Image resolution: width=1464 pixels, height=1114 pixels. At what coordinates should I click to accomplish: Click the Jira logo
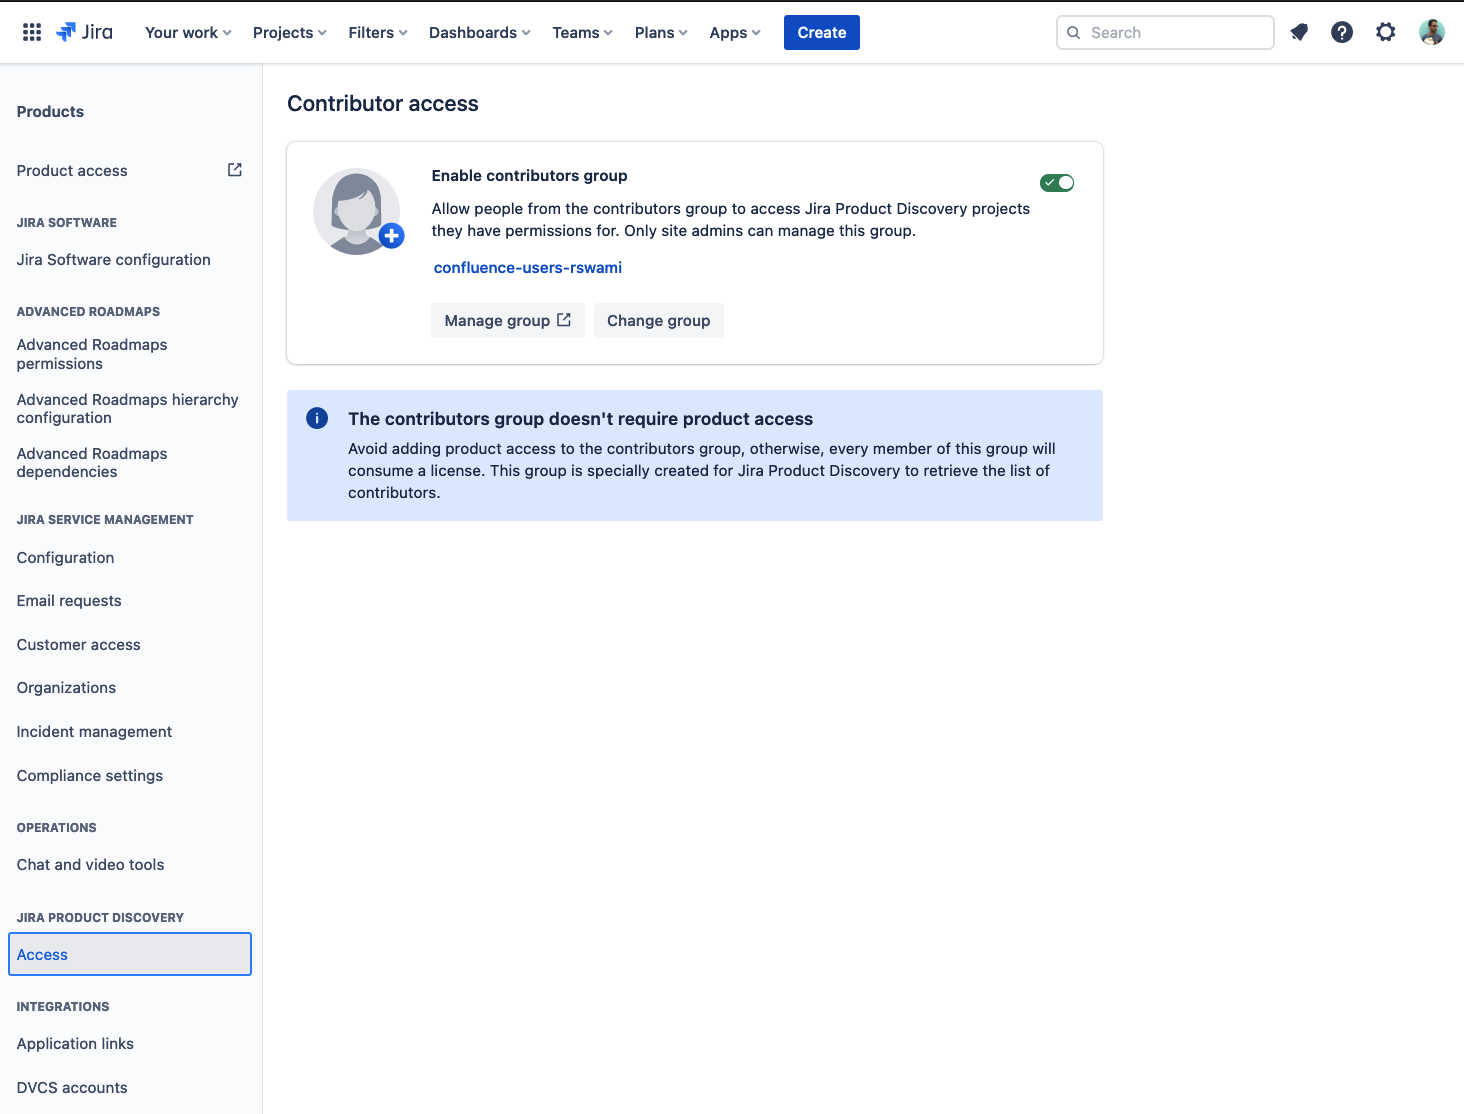coord(84,31)
